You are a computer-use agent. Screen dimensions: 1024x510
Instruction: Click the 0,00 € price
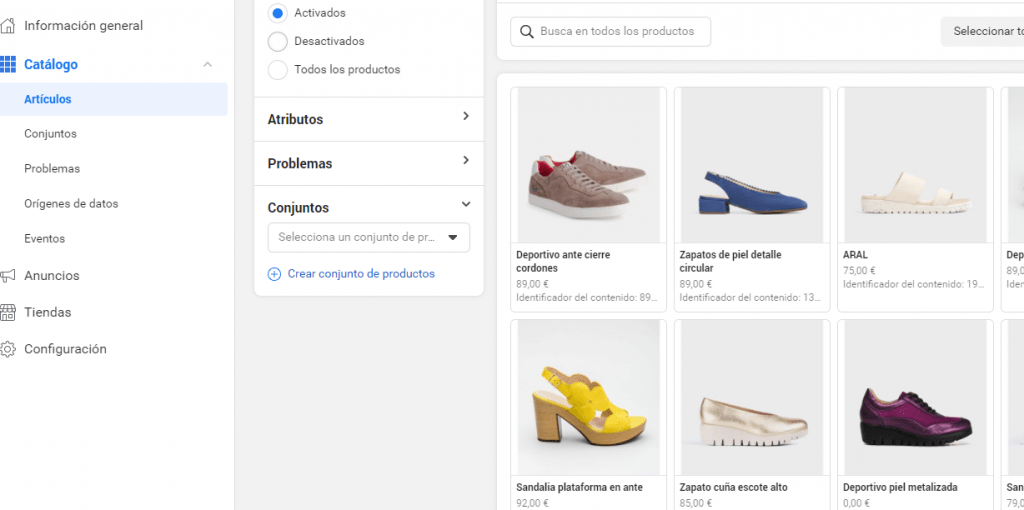pos(856,503)
